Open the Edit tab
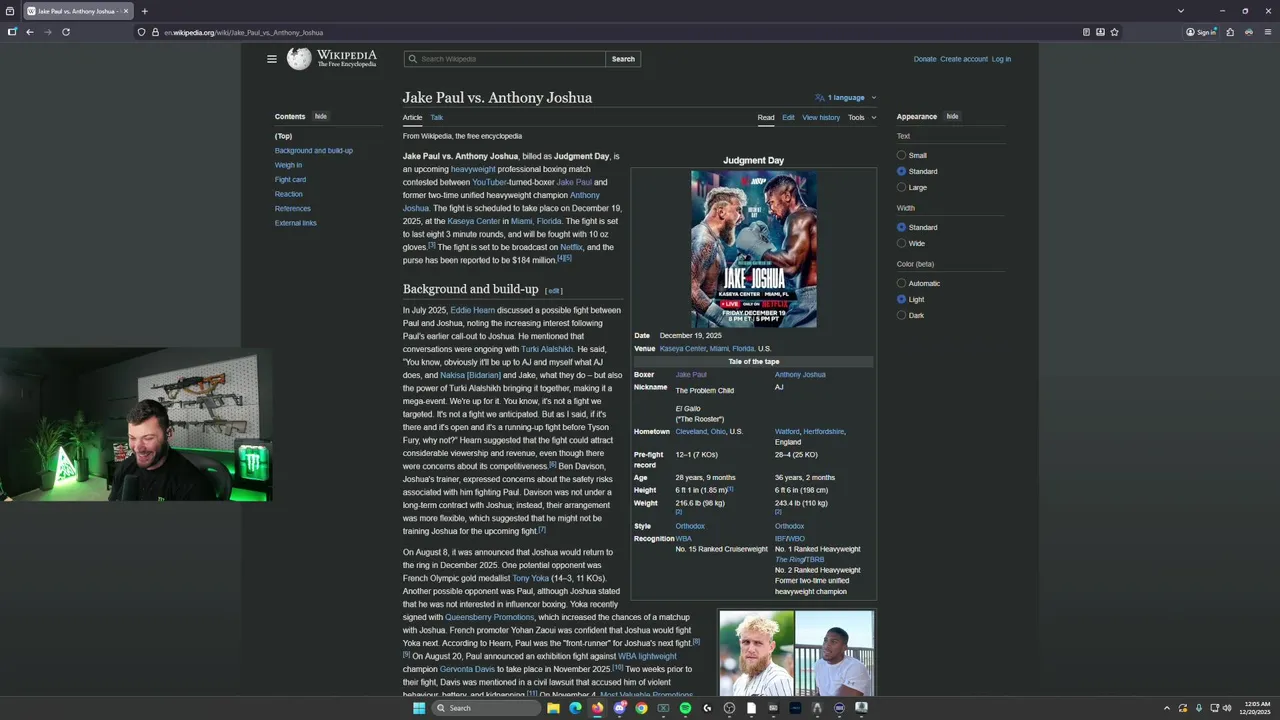Viewport: 1280px width, 720px height. 788,117
